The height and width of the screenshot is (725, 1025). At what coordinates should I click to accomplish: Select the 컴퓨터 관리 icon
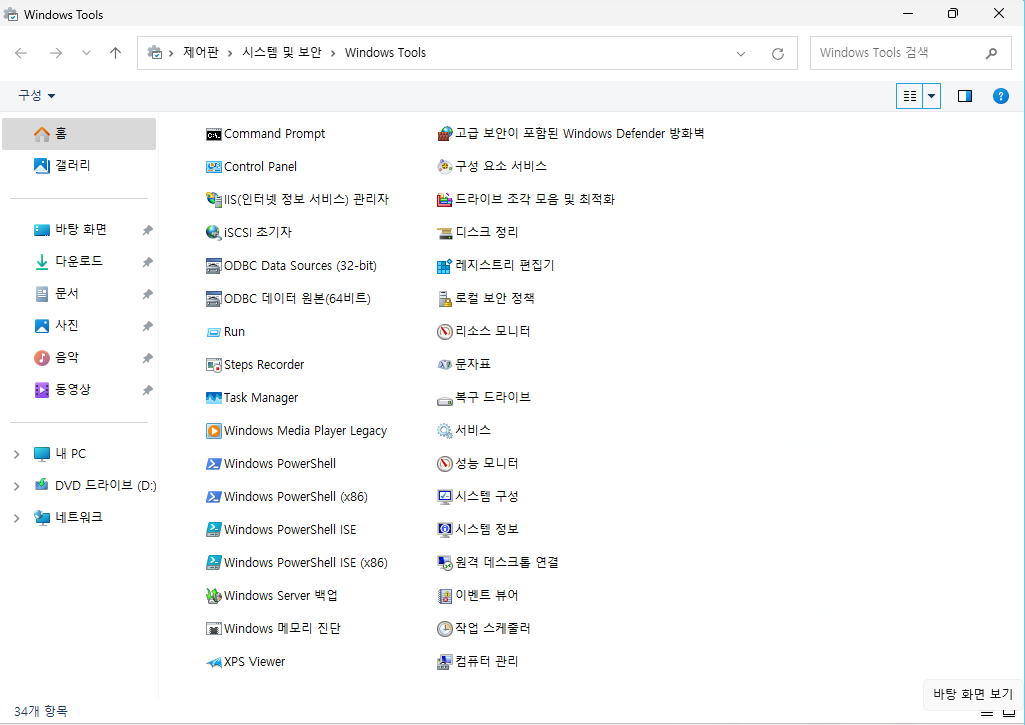point(445,662)
